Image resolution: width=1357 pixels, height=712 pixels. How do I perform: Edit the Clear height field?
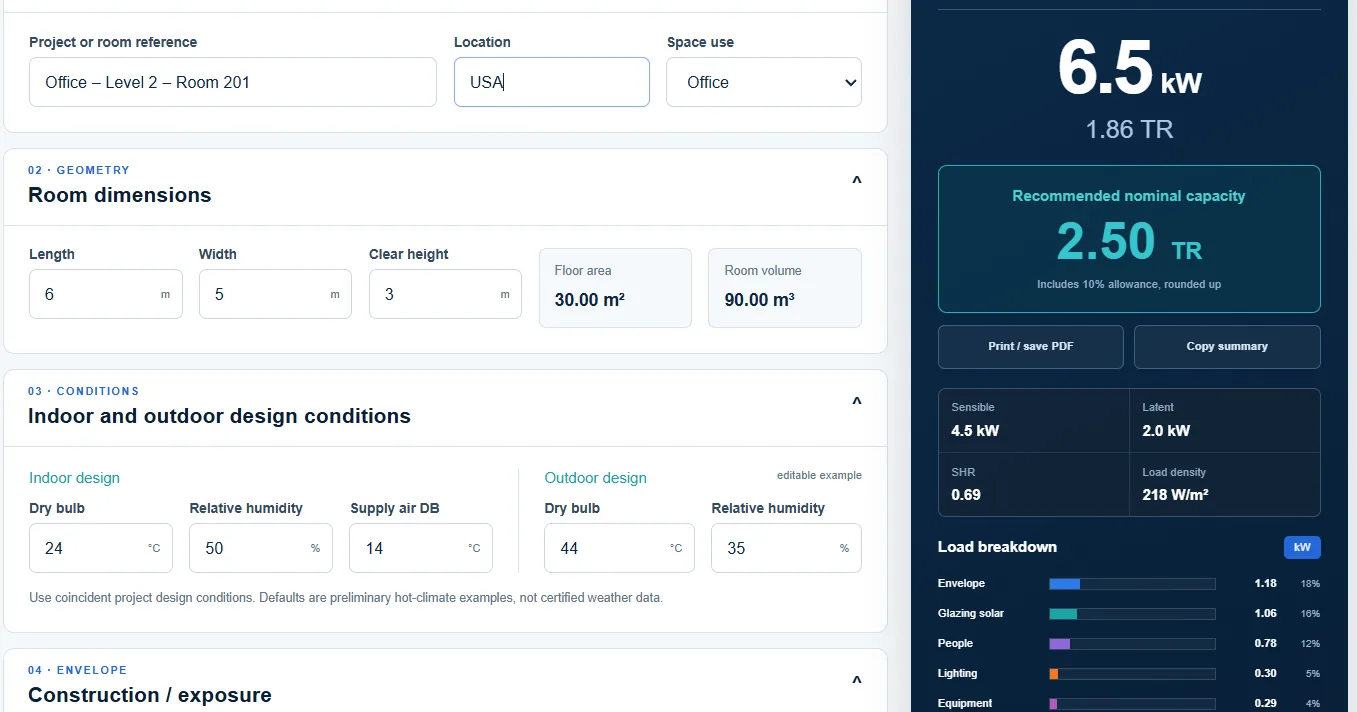point(445,294)
